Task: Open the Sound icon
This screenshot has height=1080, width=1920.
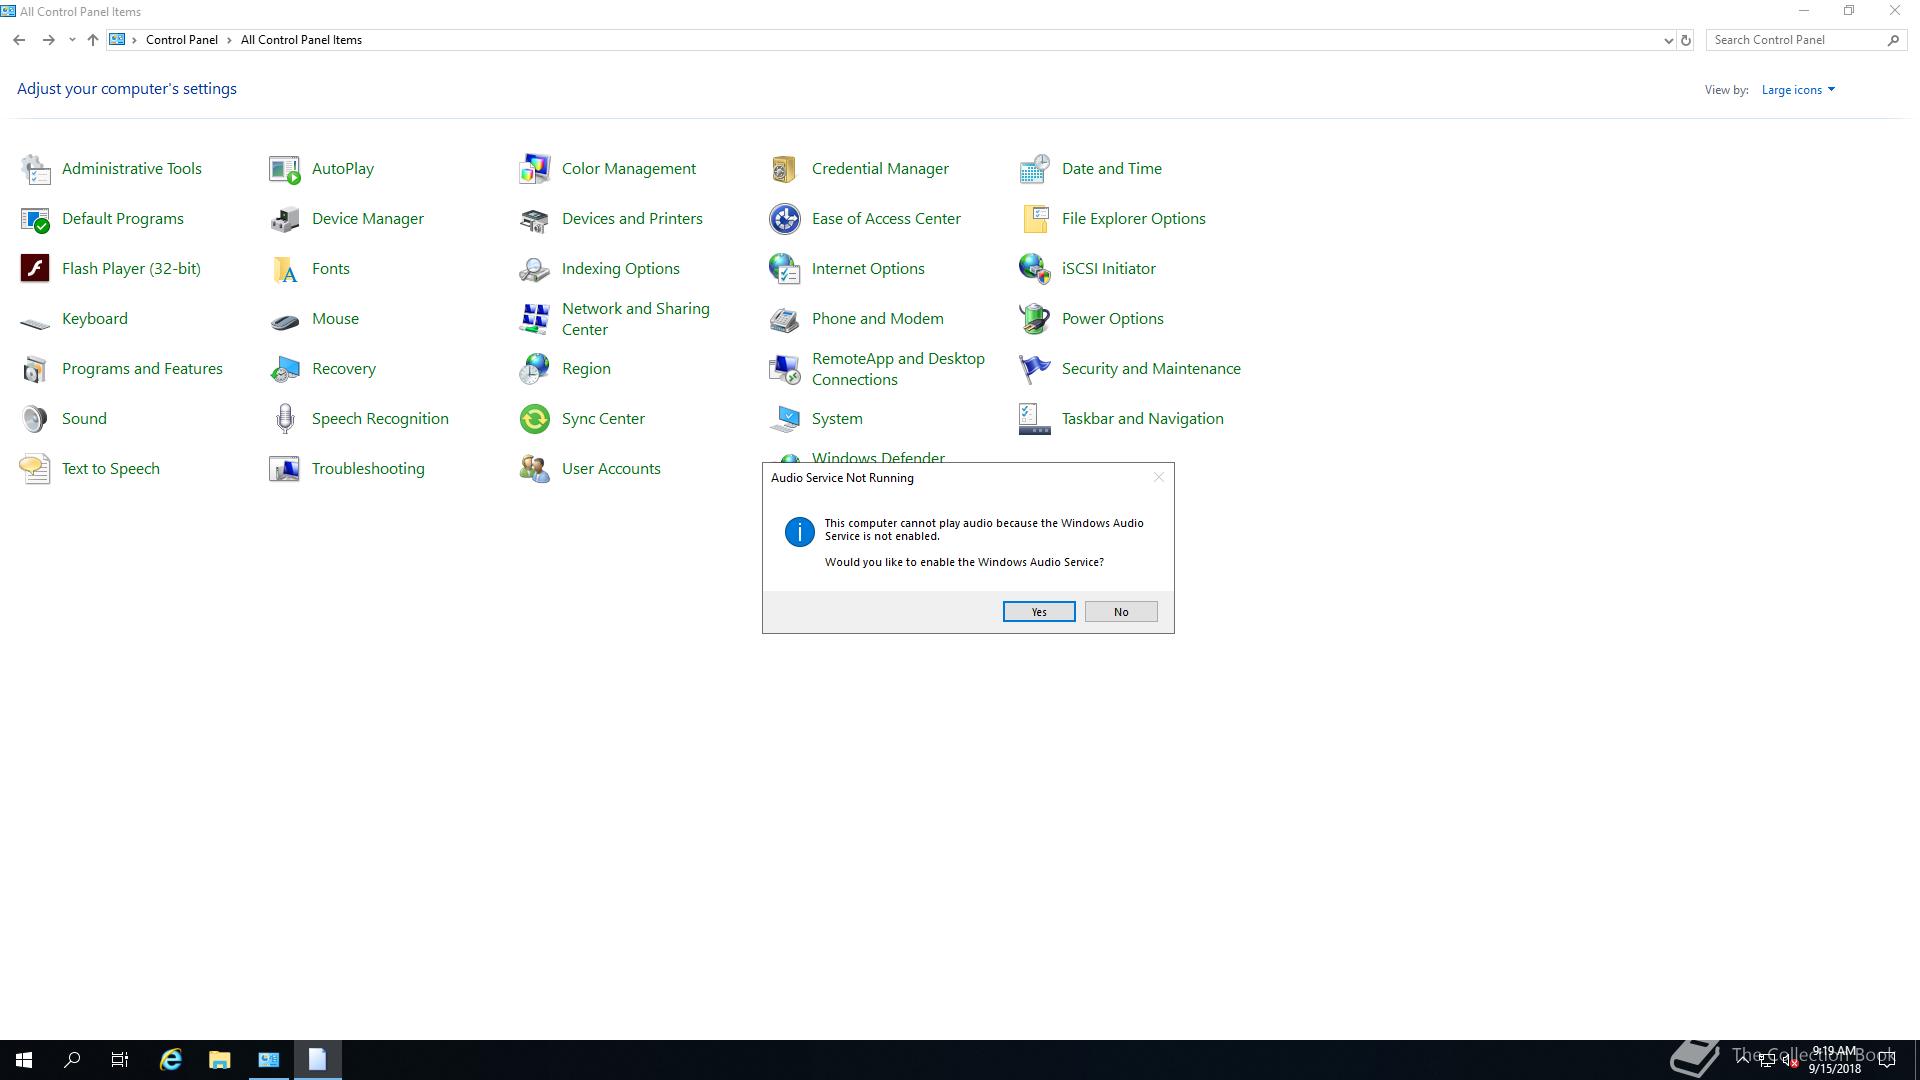Action: click(x=35, y=419)
